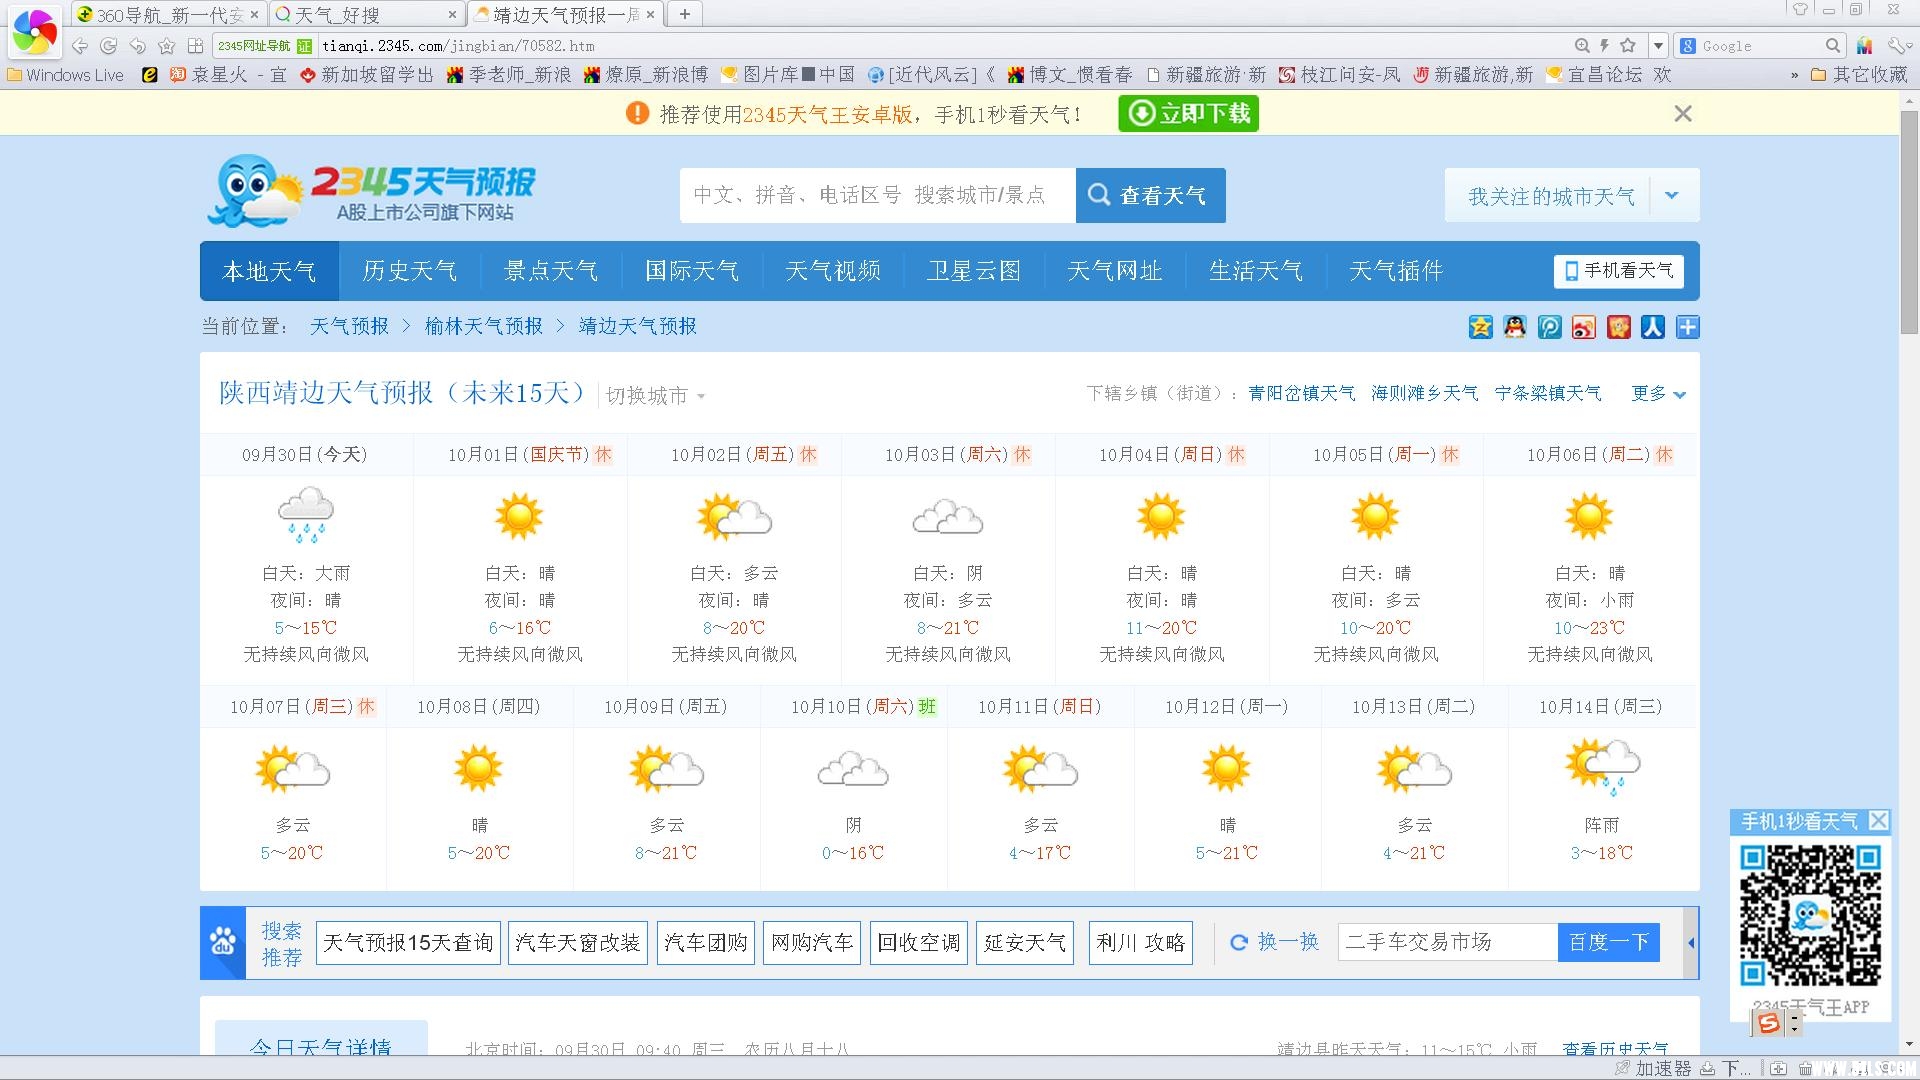Focus the city search input field

[x=878, y=195]
